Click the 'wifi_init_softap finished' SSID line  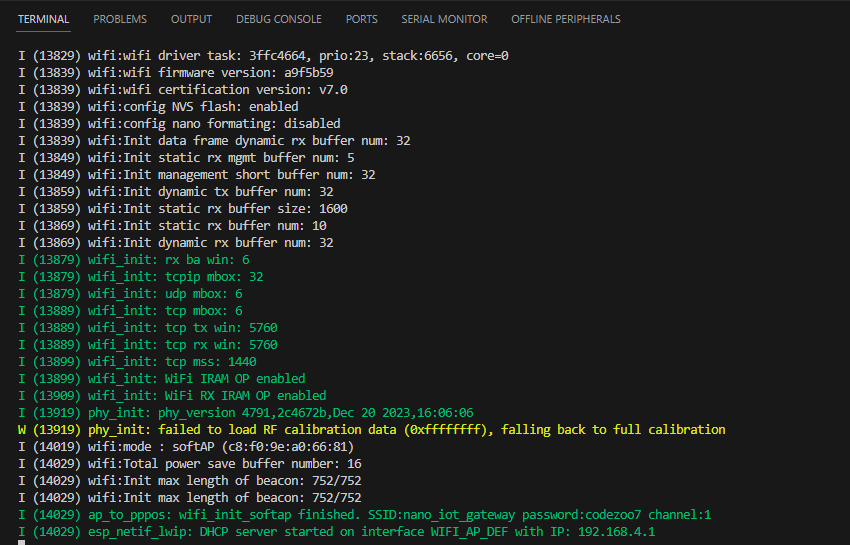point(365,515)
